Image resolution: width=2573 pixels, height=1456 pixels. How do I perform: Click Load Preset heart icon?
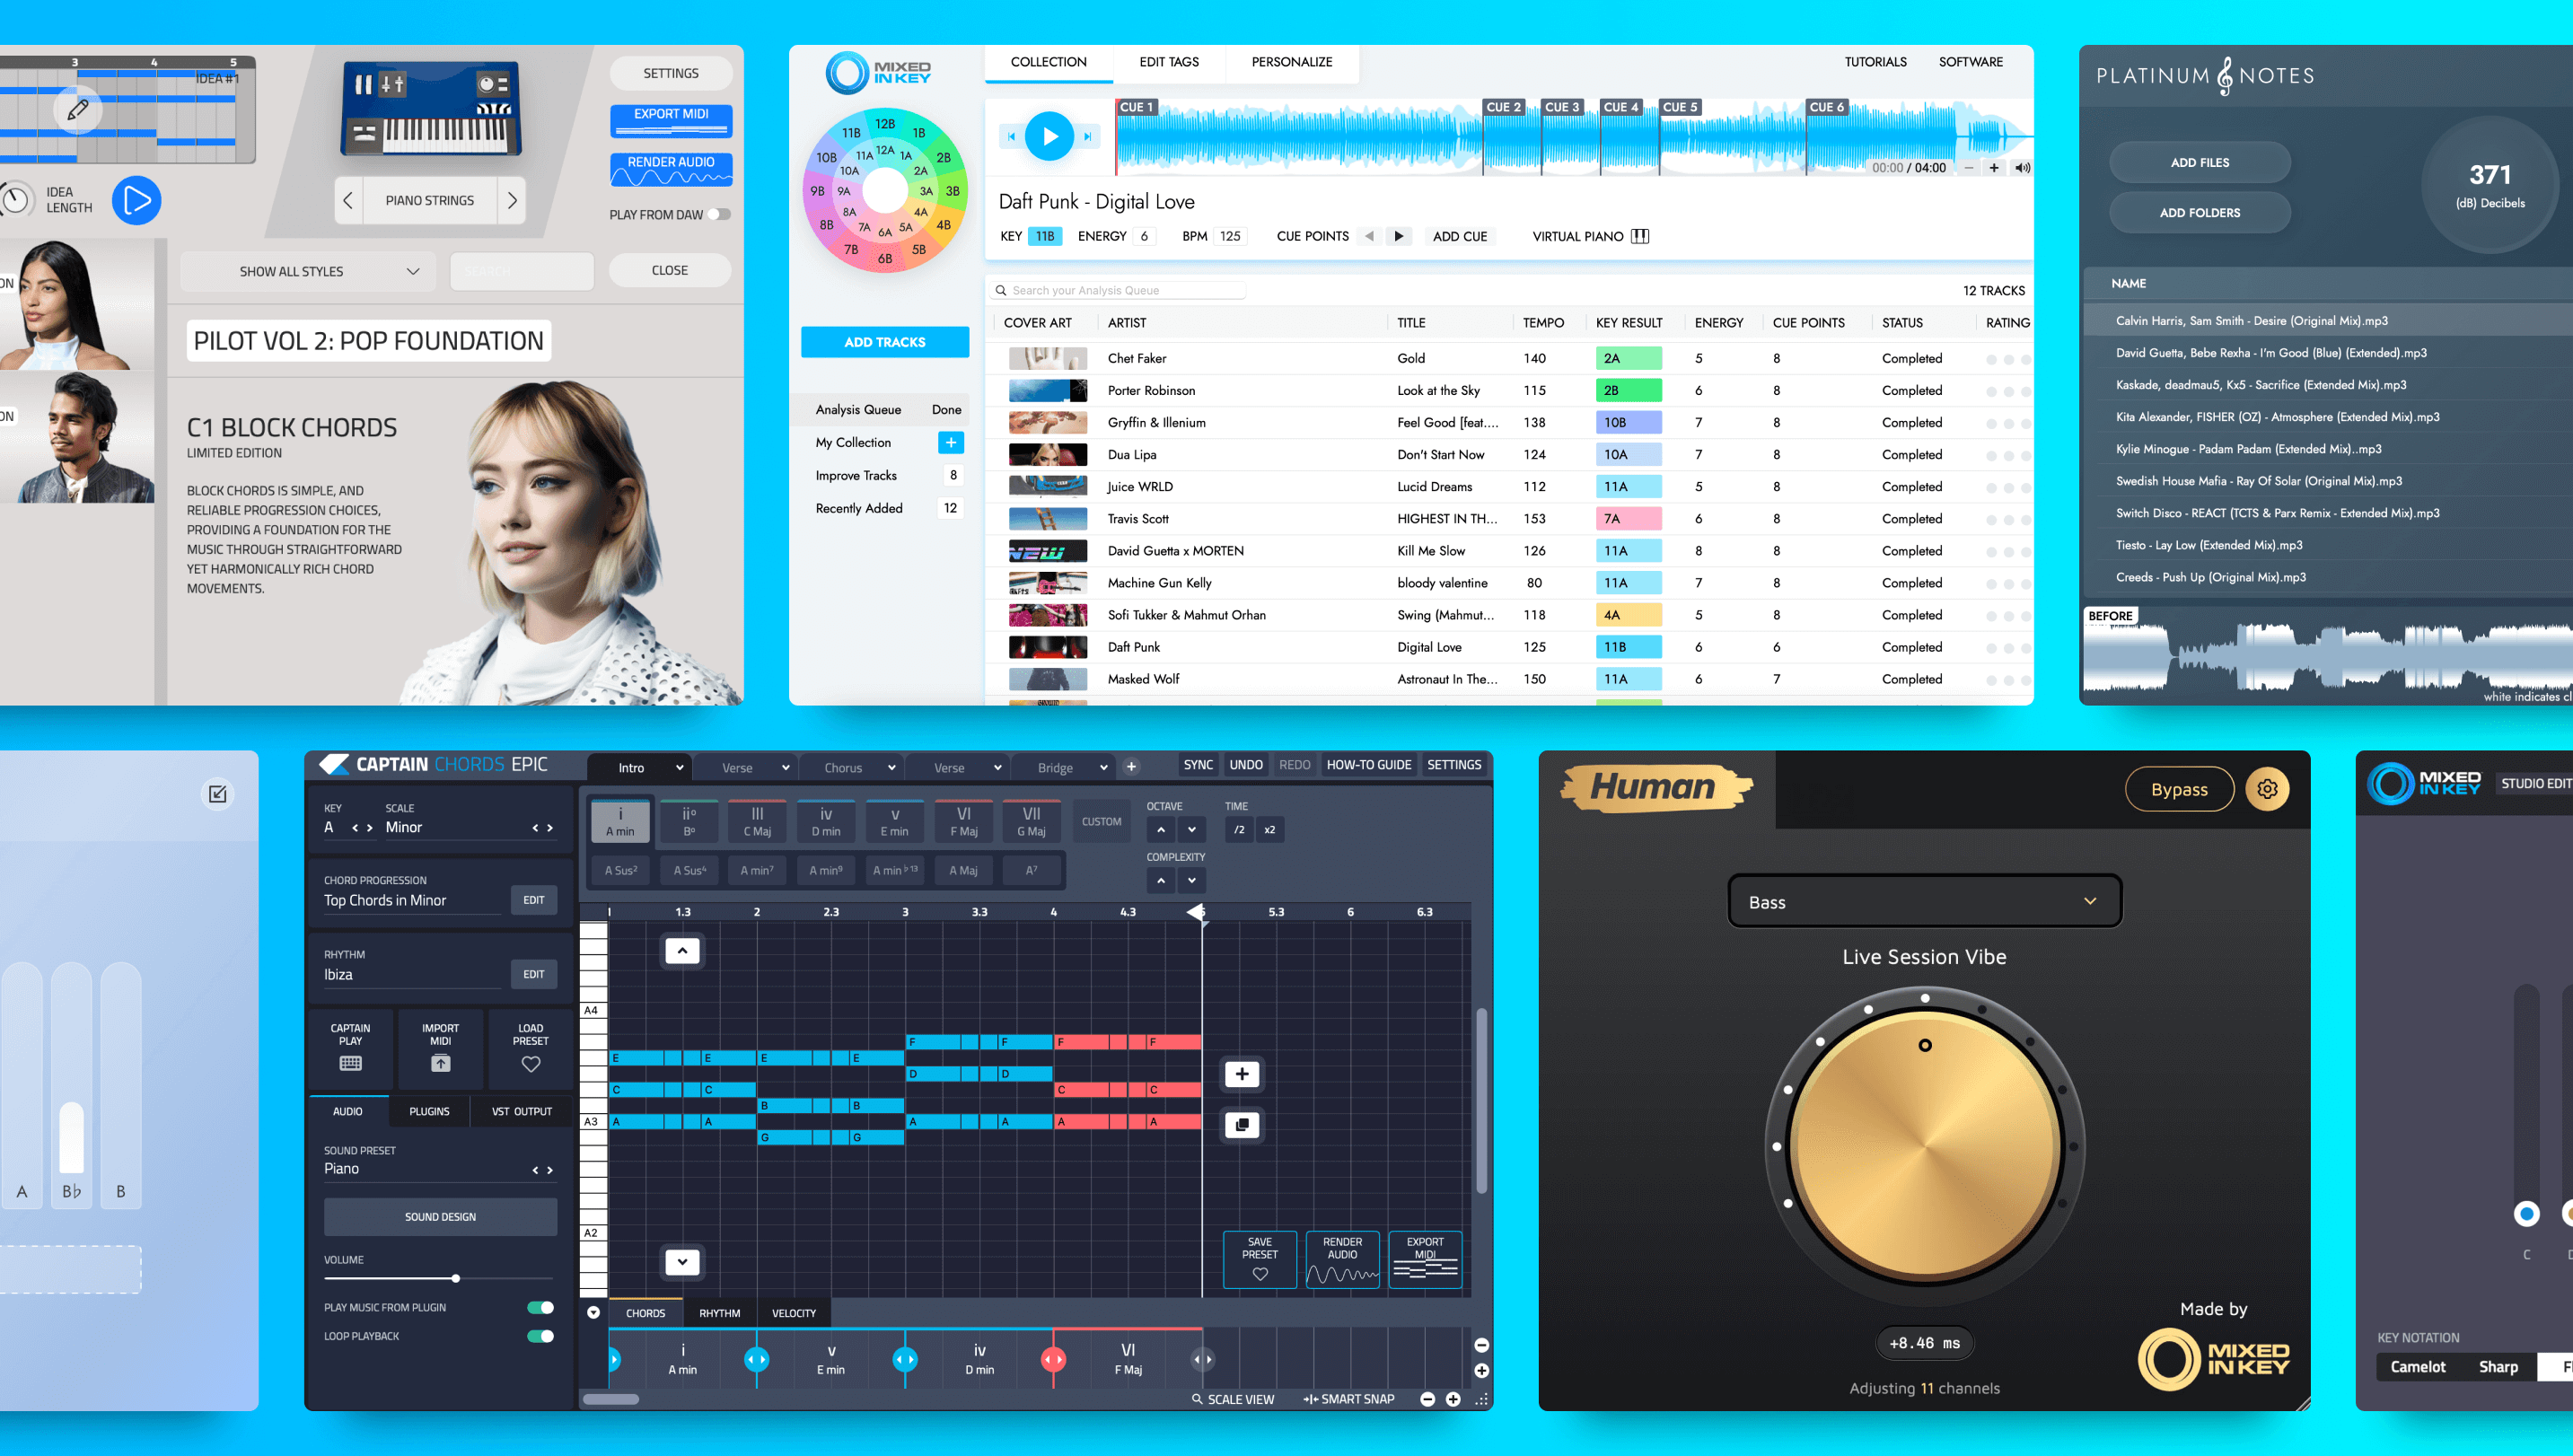coord(531,1064)
